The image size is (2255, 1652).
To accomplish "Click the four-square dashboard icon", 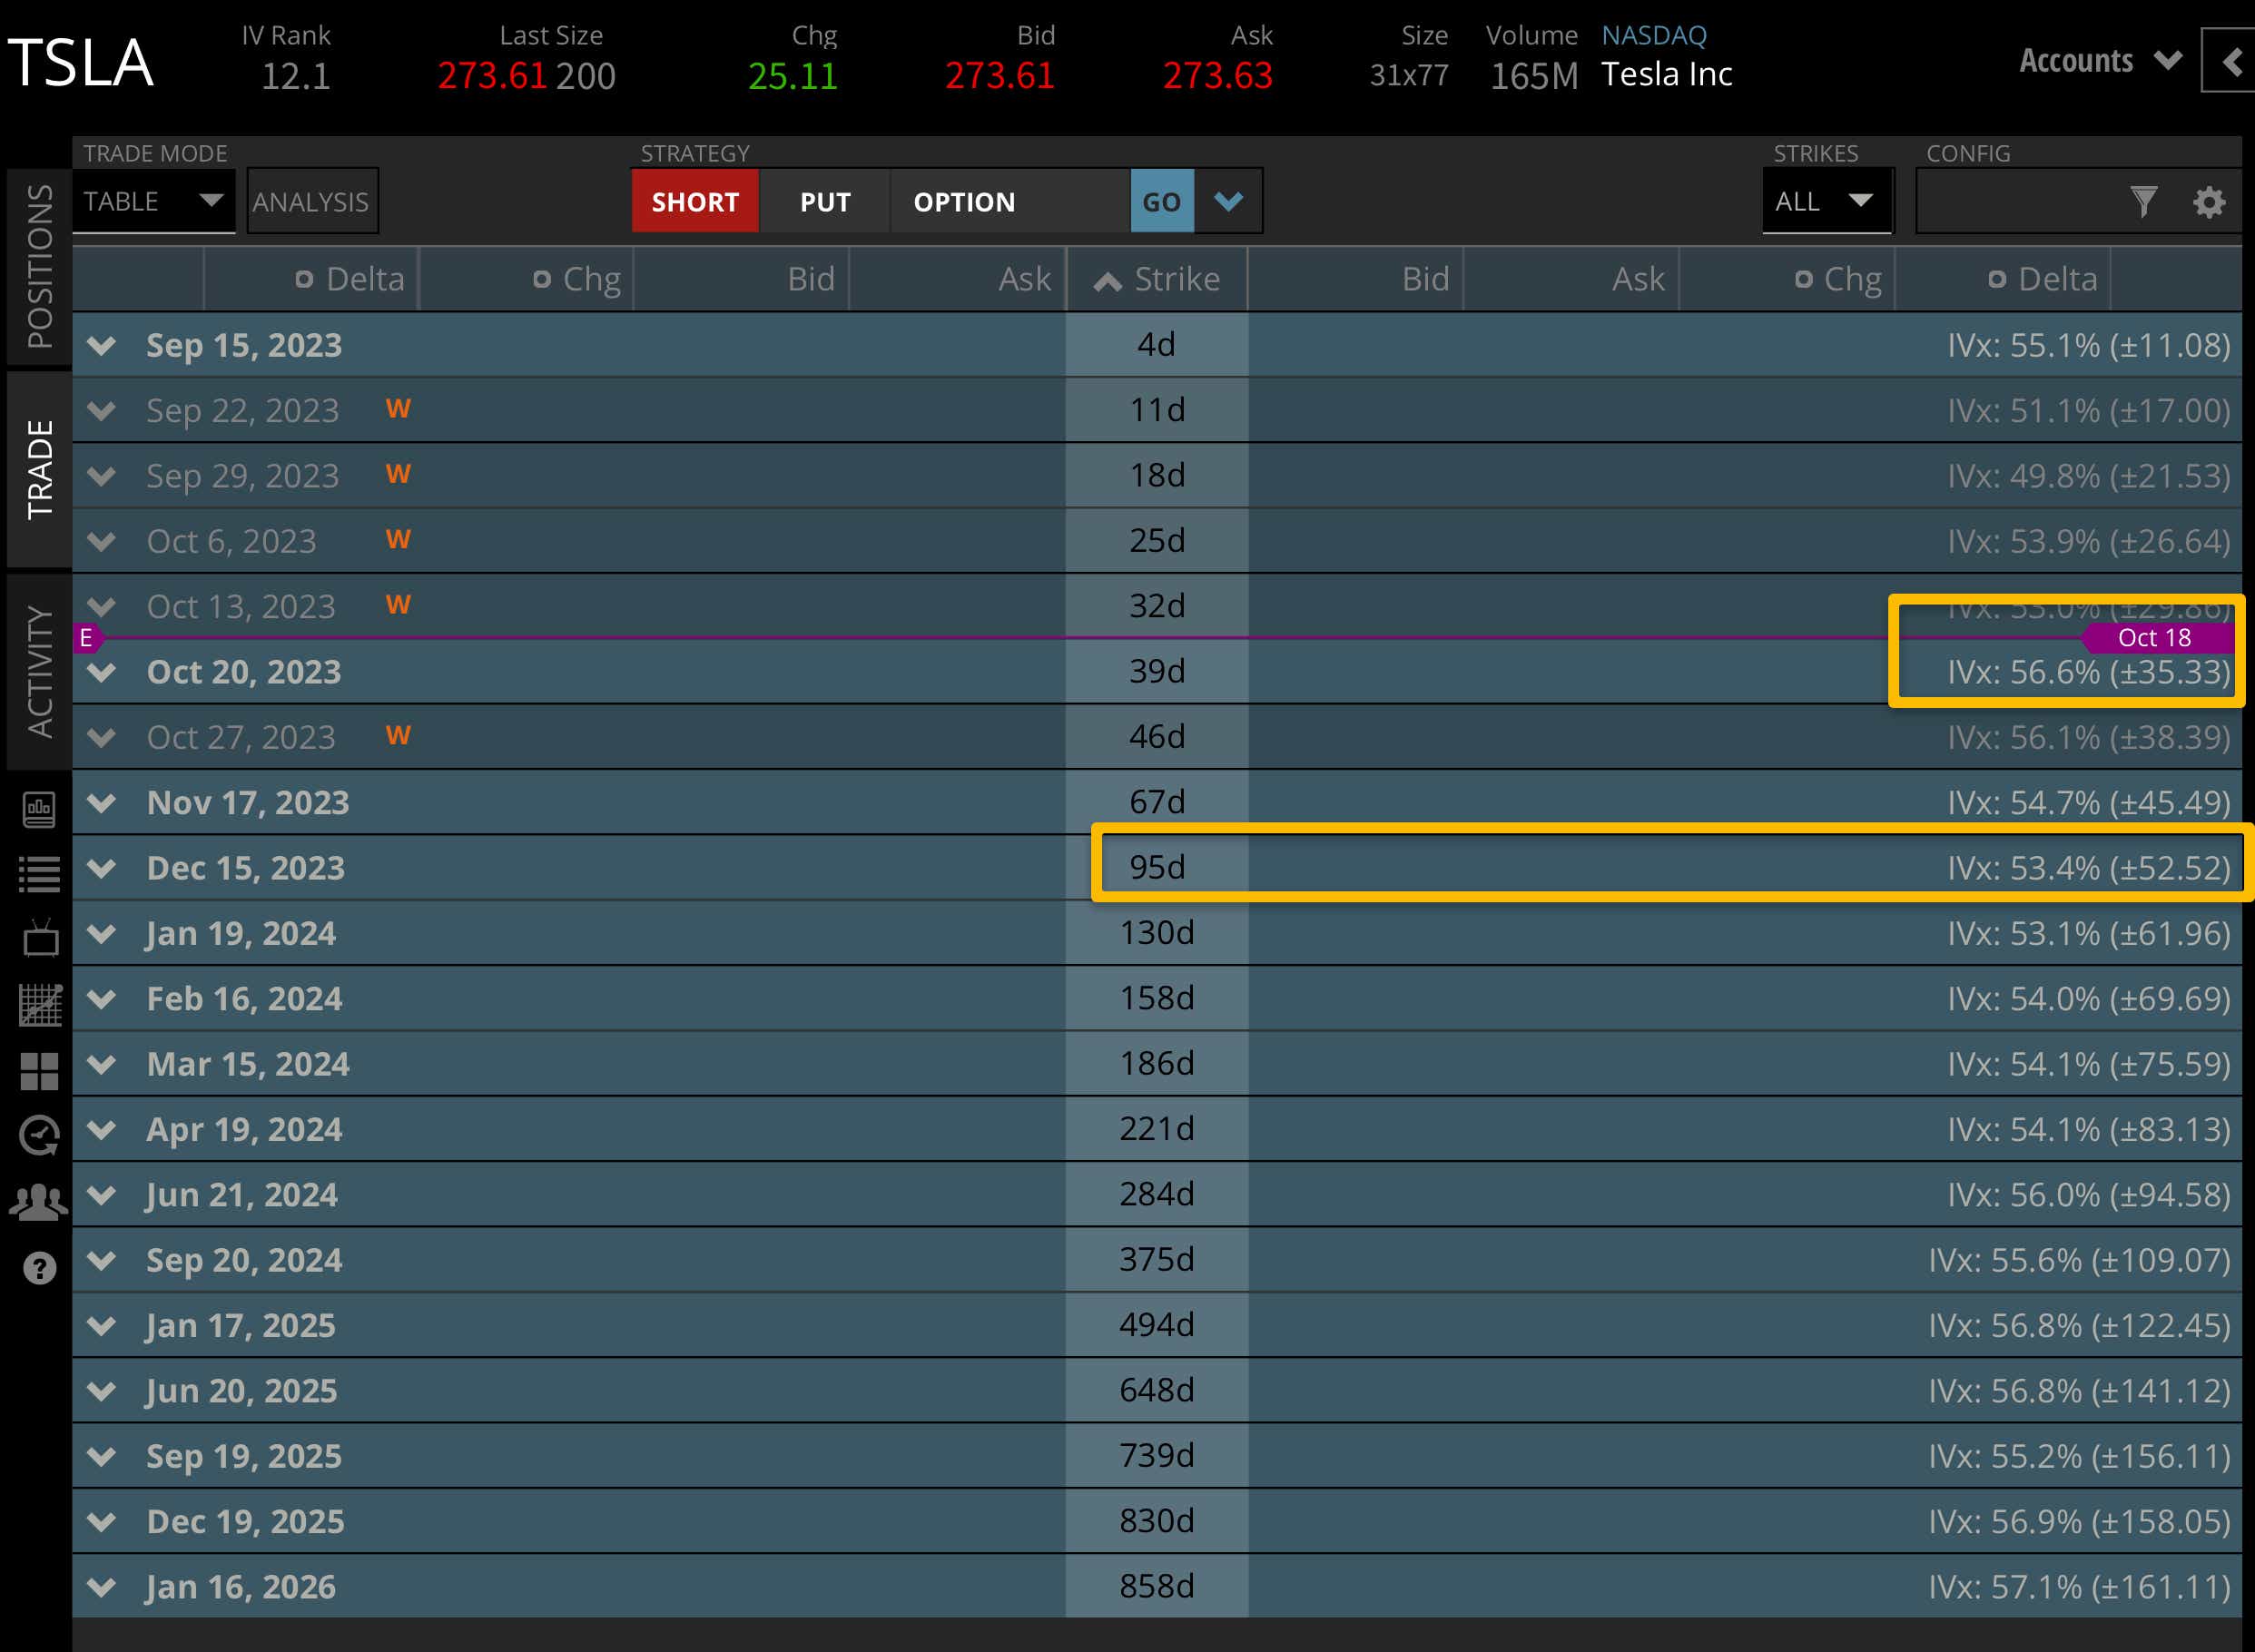I will [40, 1071].
